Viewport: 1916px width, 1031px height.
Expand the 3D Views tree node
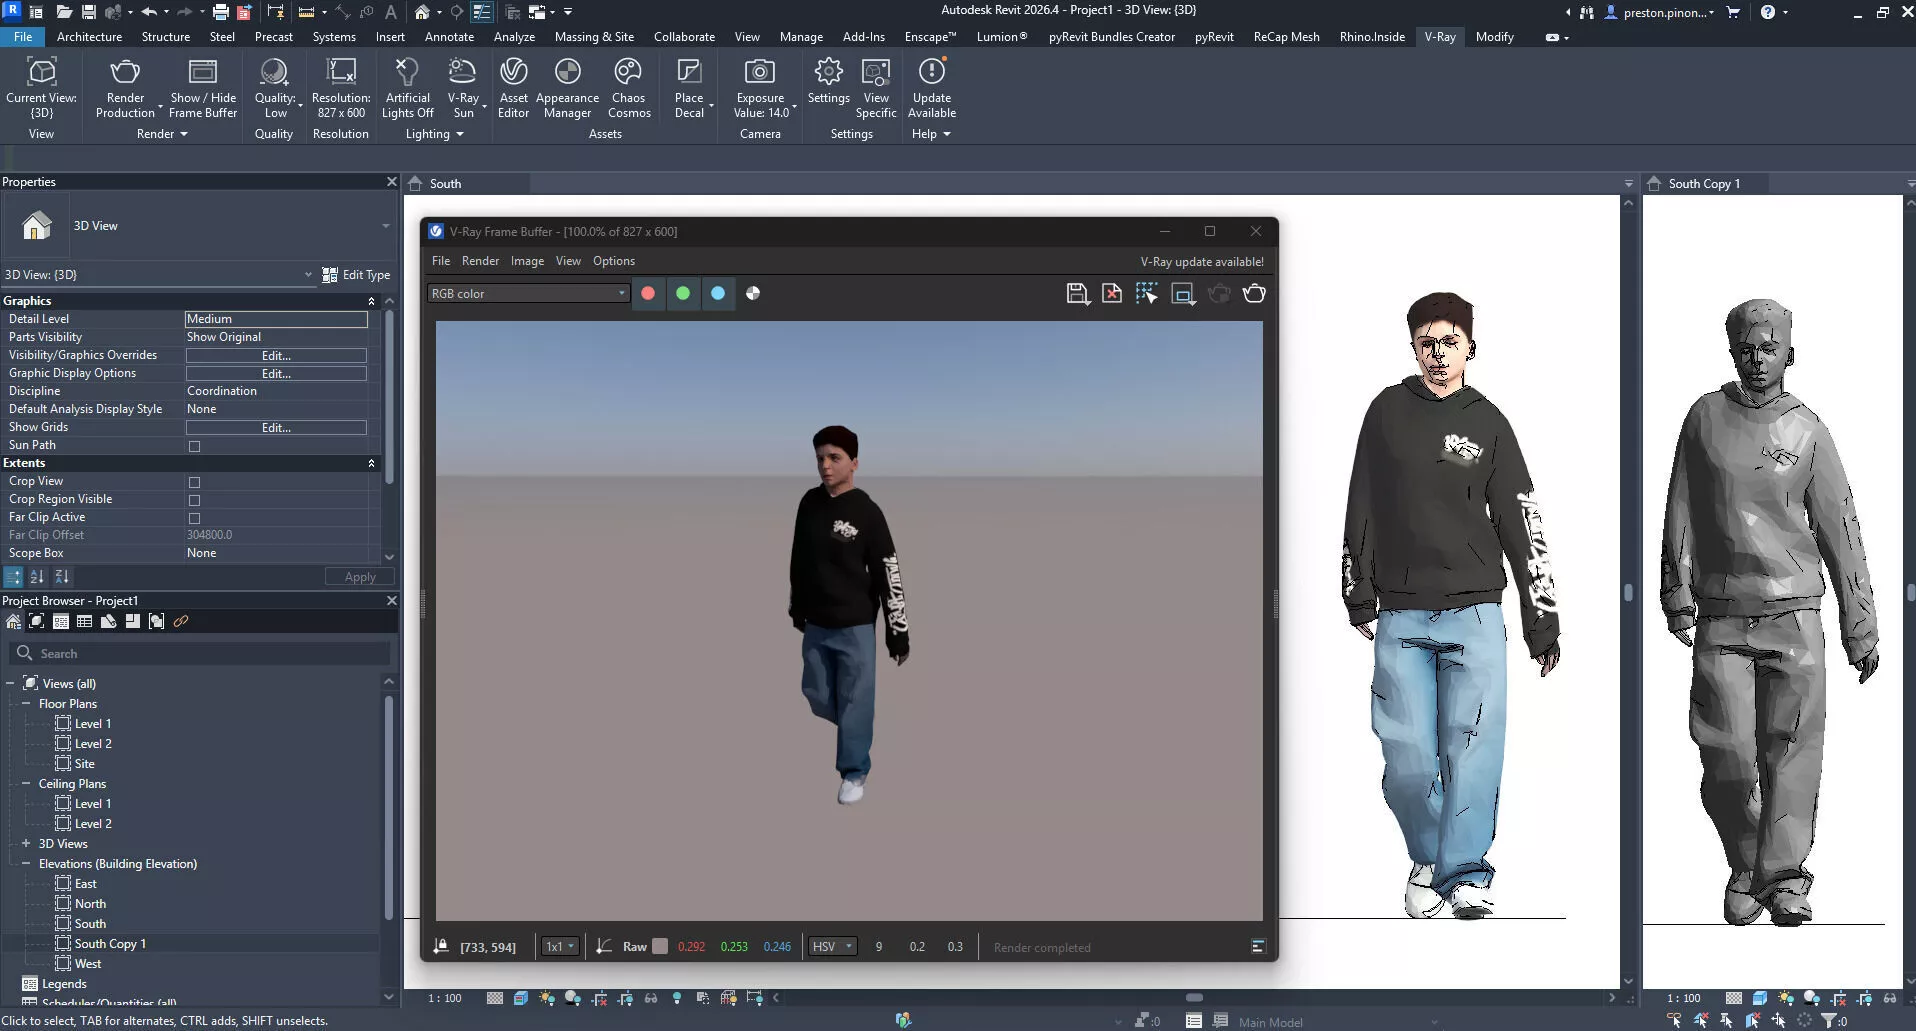(x=26, y=844)
